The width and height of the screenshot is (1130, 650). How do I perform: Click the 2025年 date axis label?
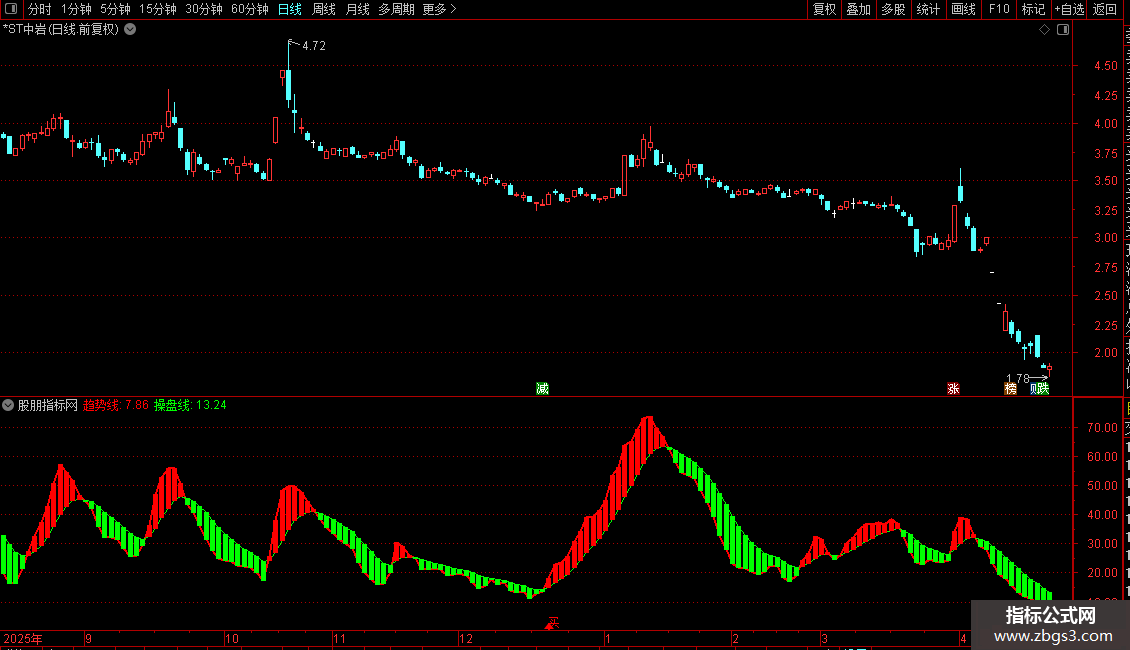click(x=22, y=638)
